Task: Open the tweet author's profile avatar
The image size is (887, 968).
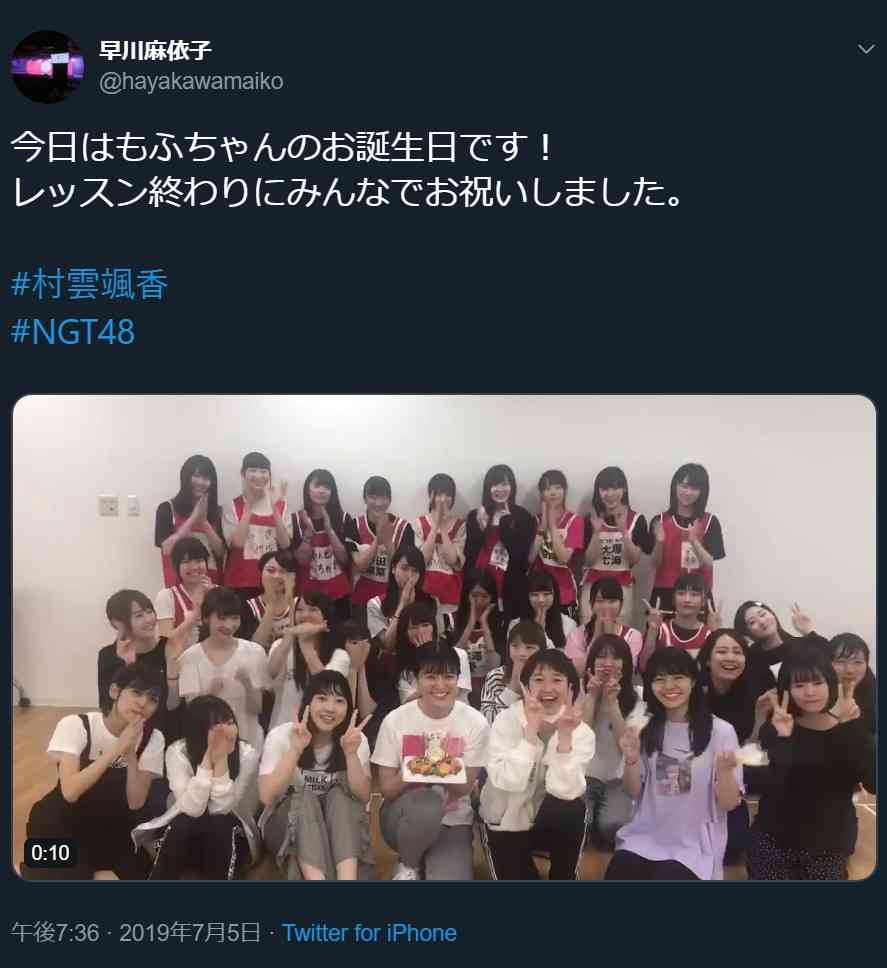Action: (x=48, y=66)
